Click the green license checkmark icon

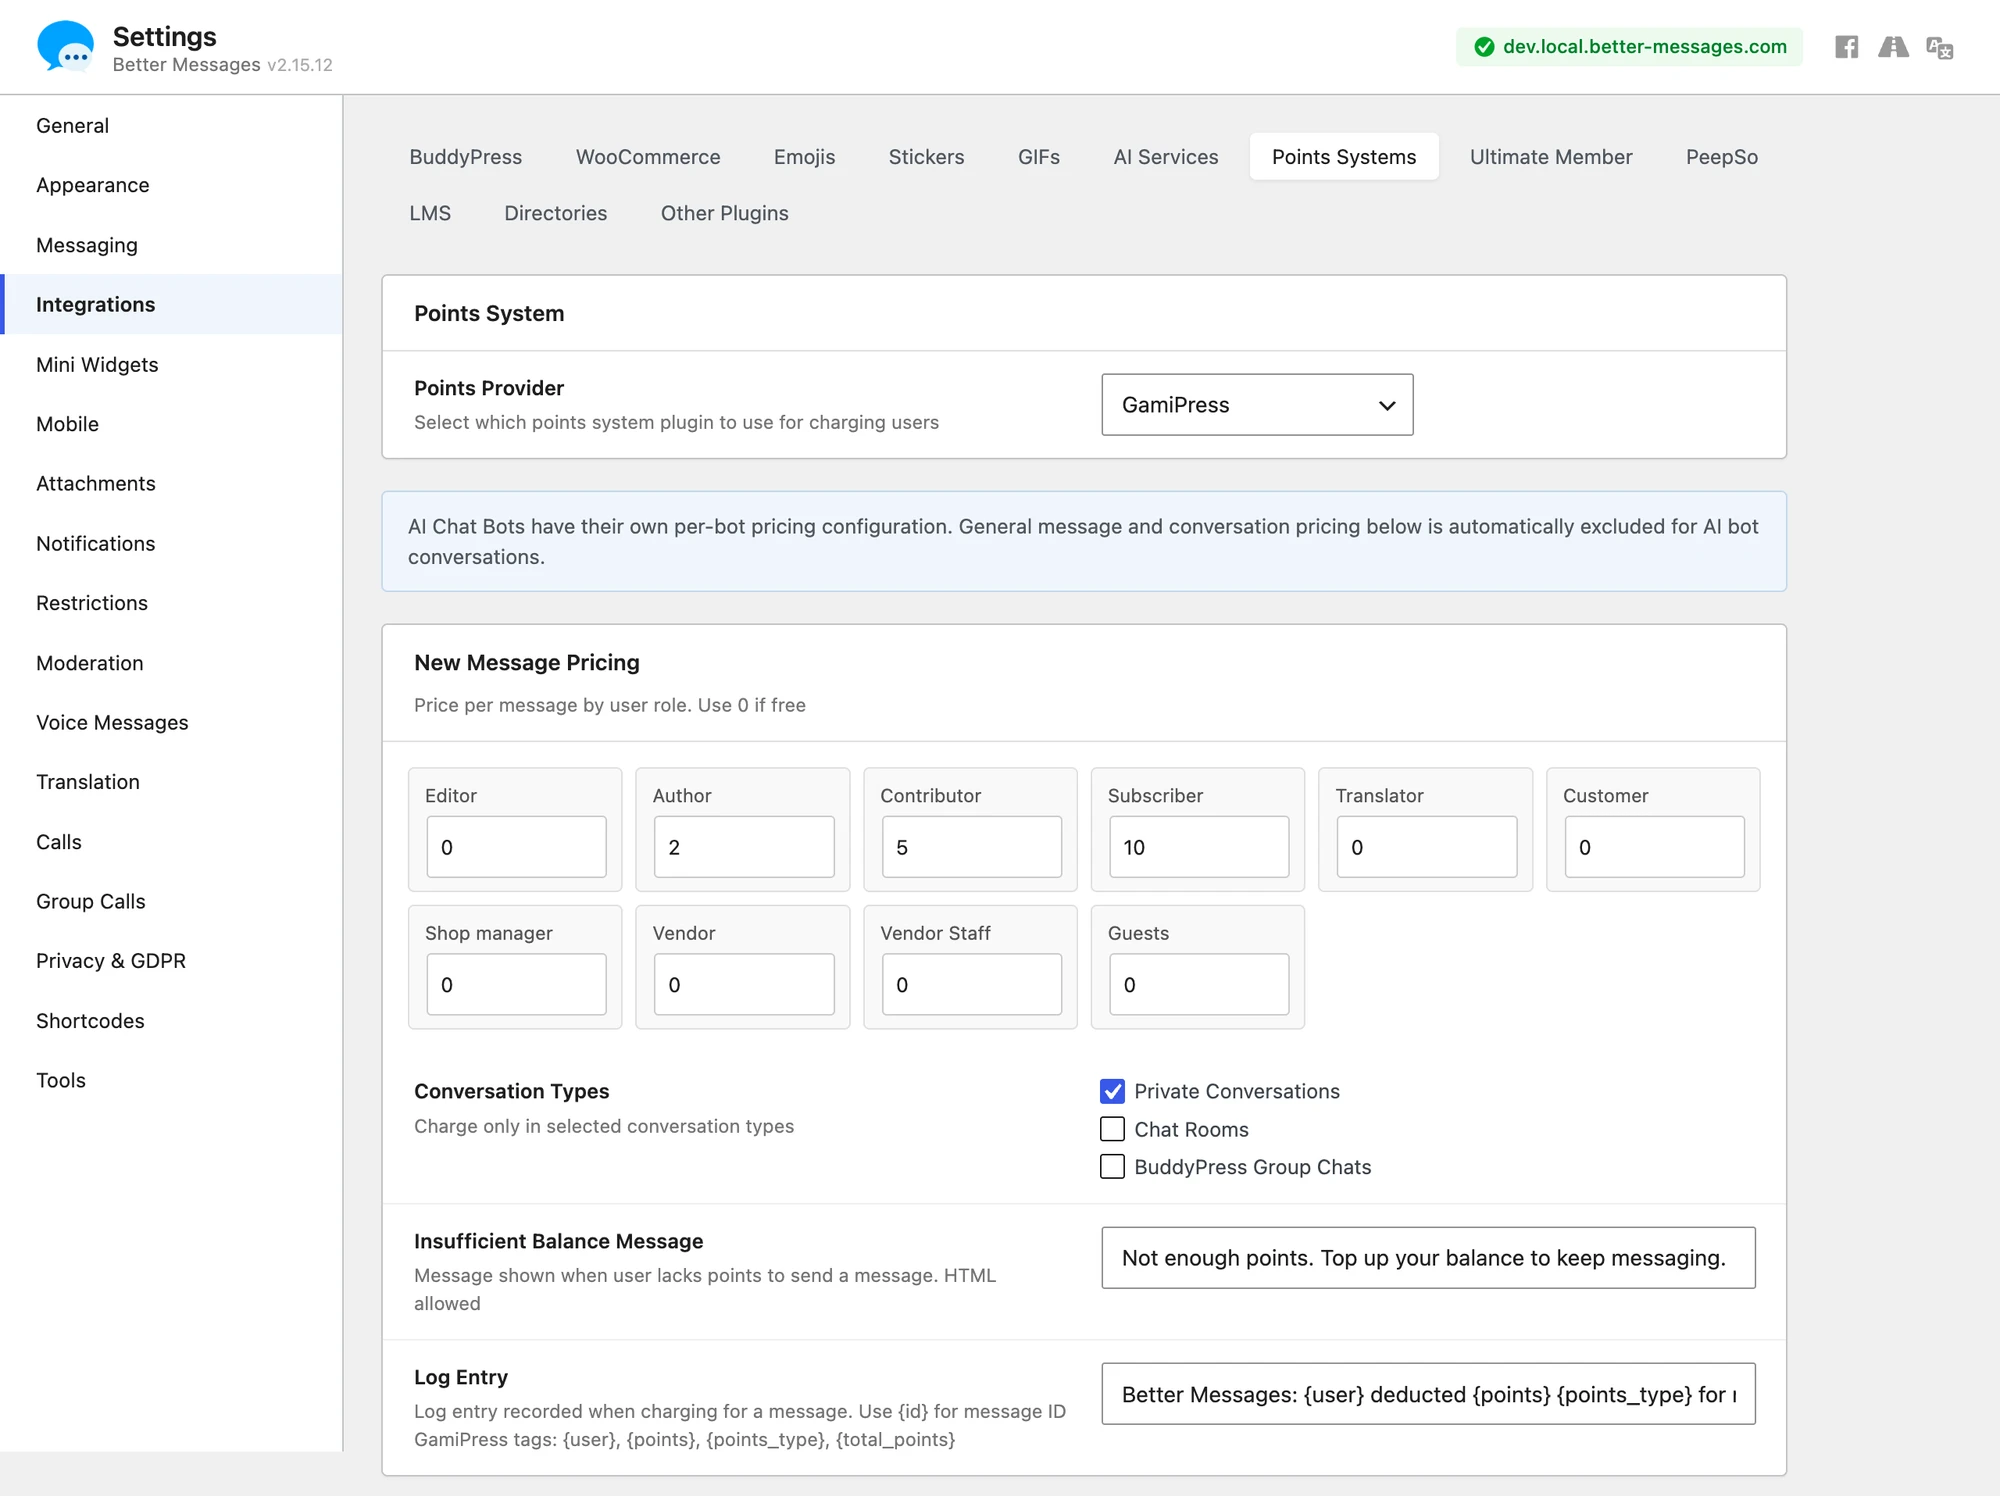point(1484,47)
